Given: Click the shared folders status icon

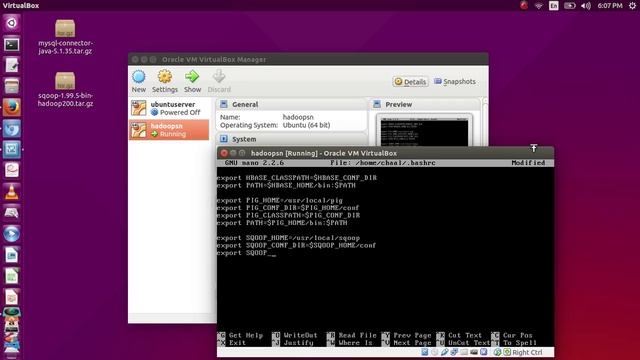Looking at the screenshot, I should pos(464,352).
